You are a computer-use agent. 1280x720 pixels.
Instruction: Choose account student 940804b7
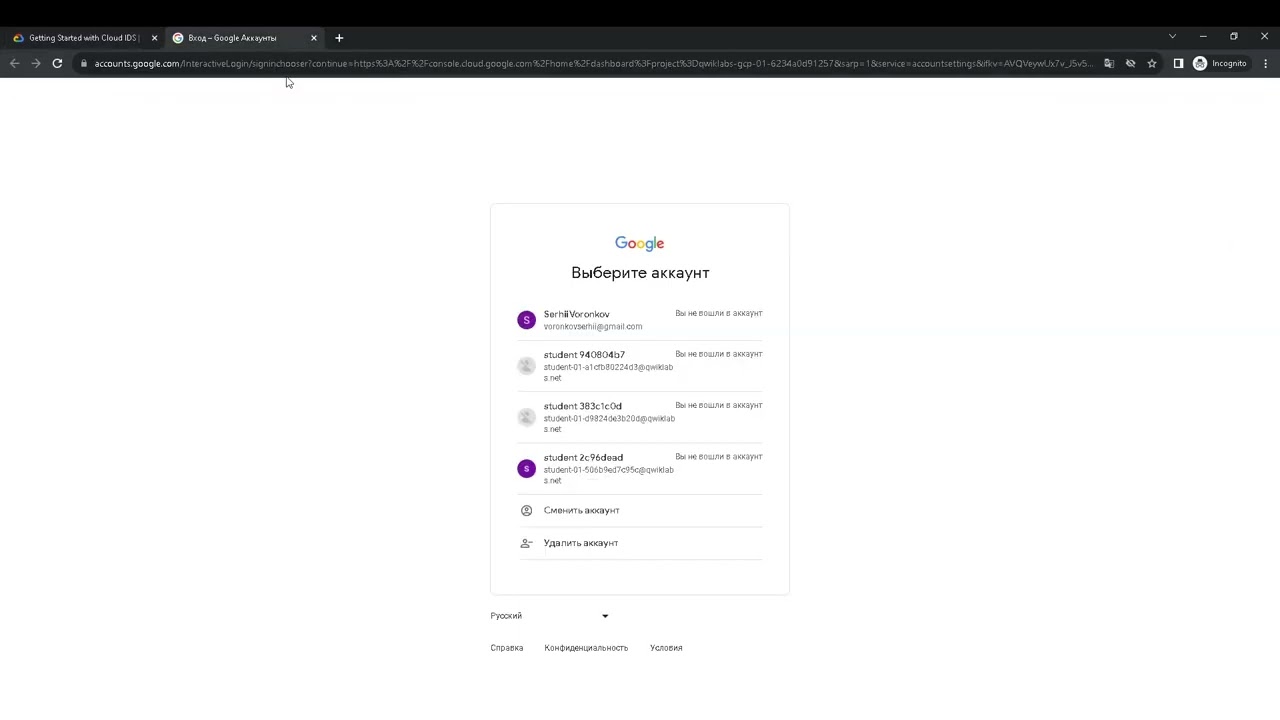click(x=640, y=366)
